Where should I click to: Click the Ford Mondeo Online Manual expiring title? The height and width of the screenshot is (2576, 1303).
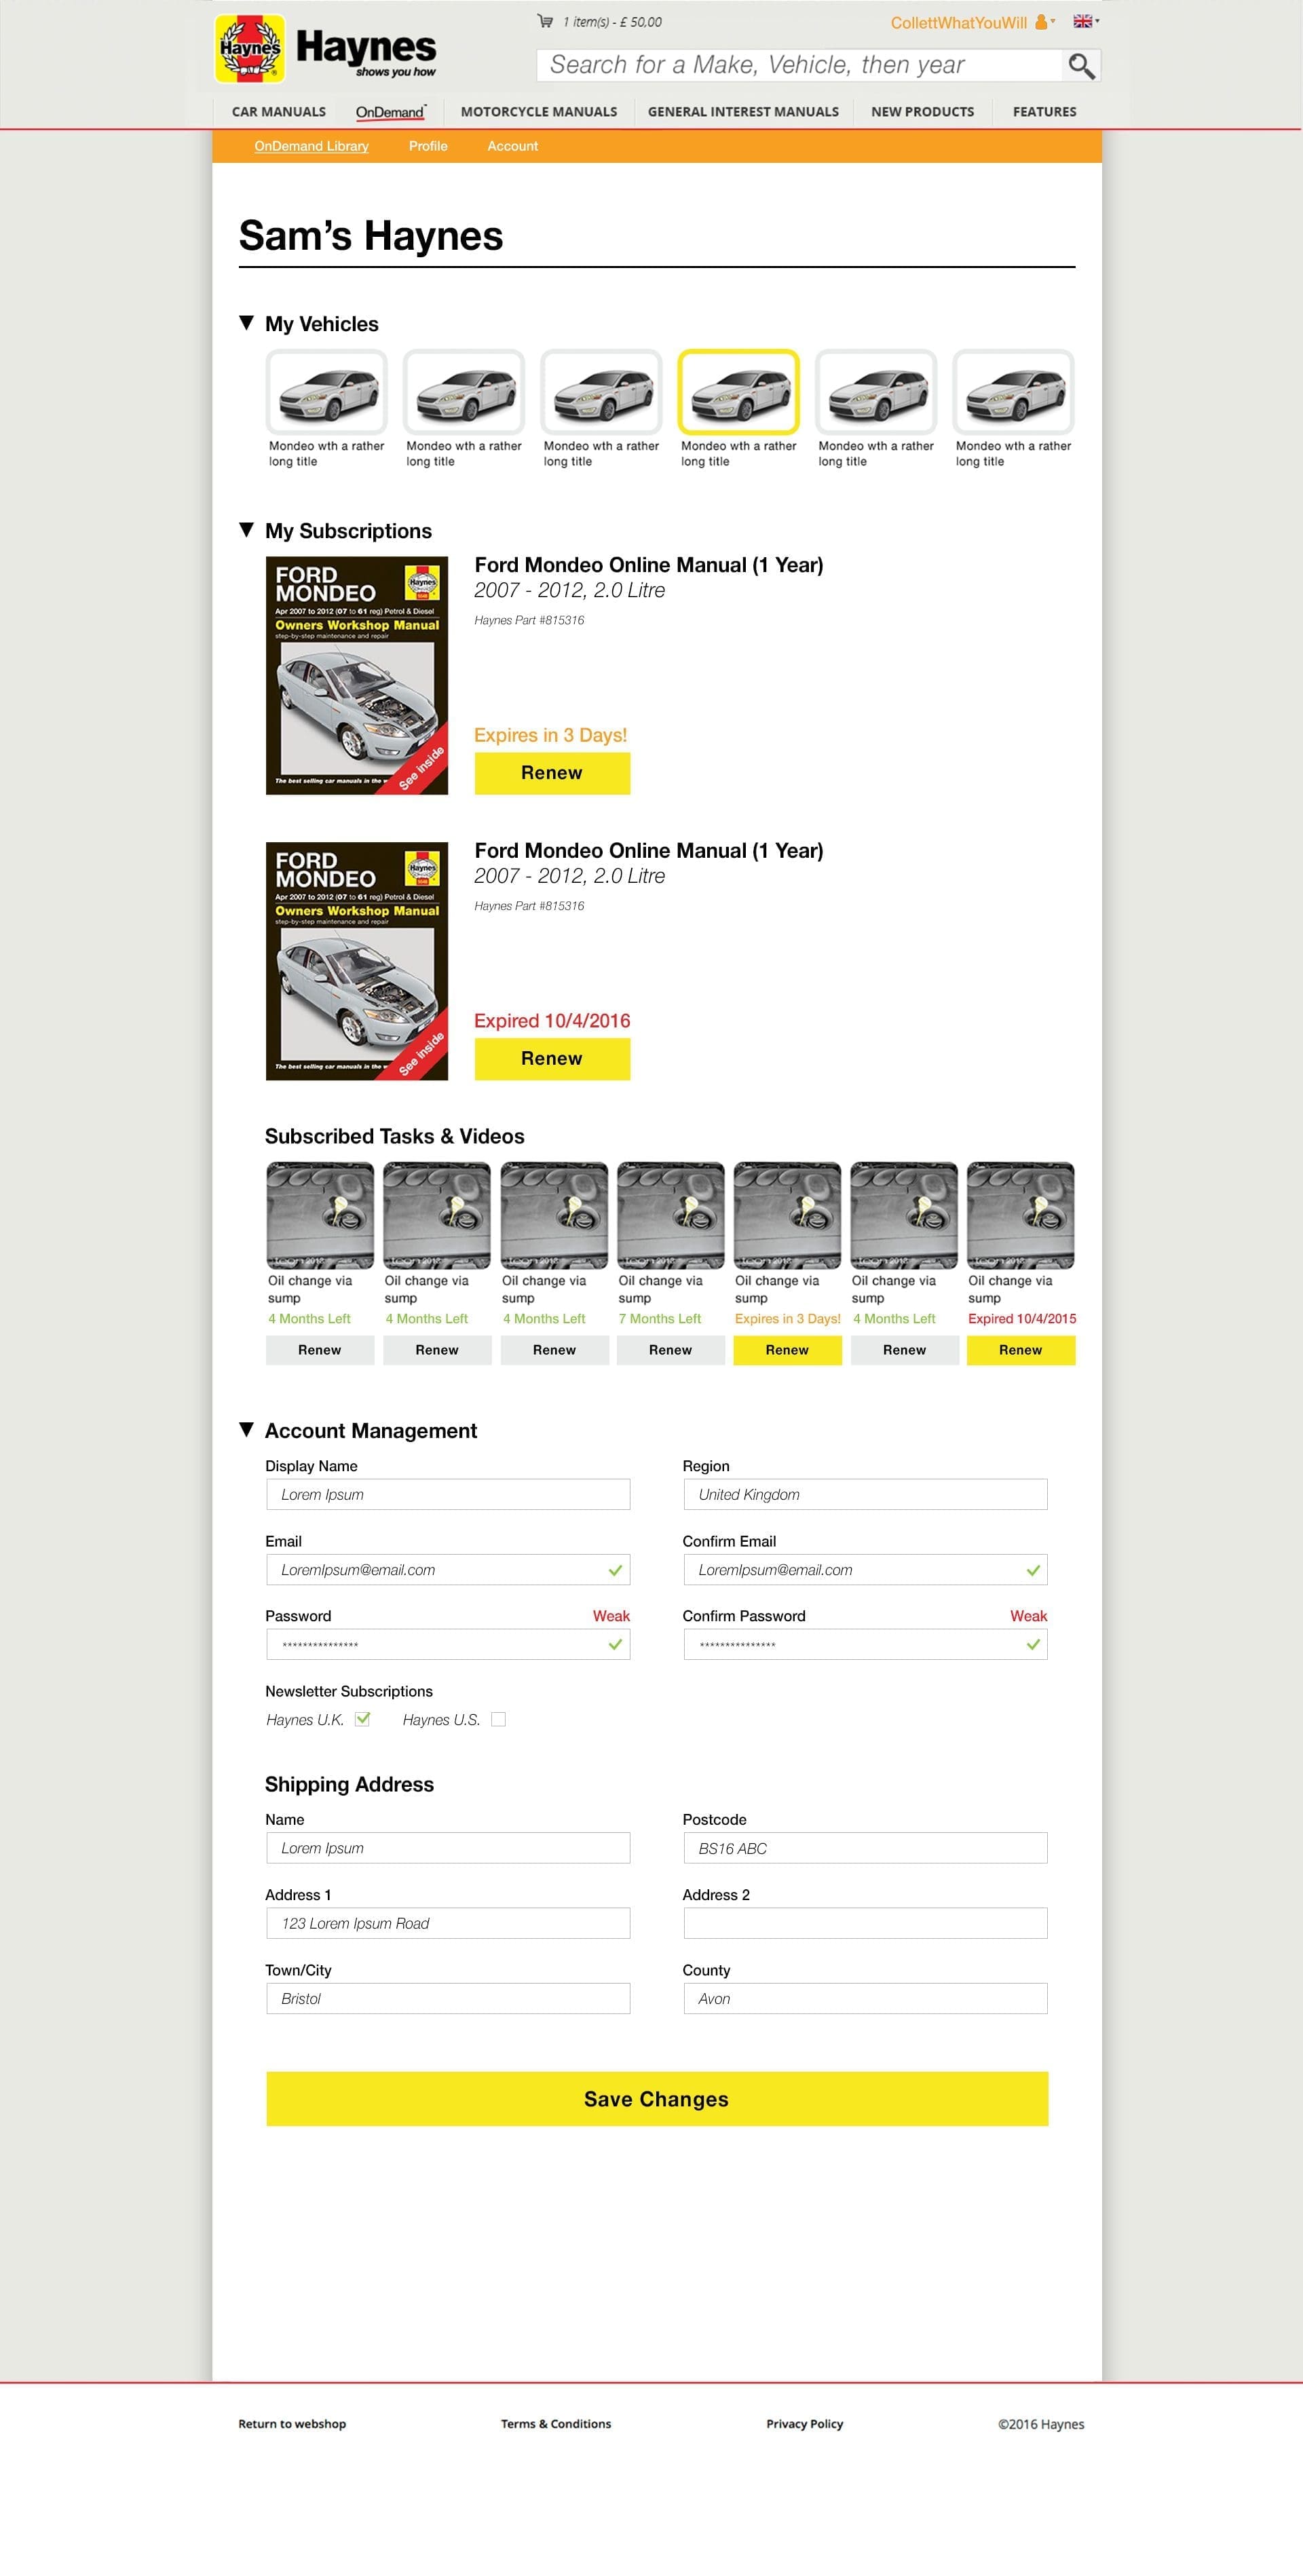649,565
